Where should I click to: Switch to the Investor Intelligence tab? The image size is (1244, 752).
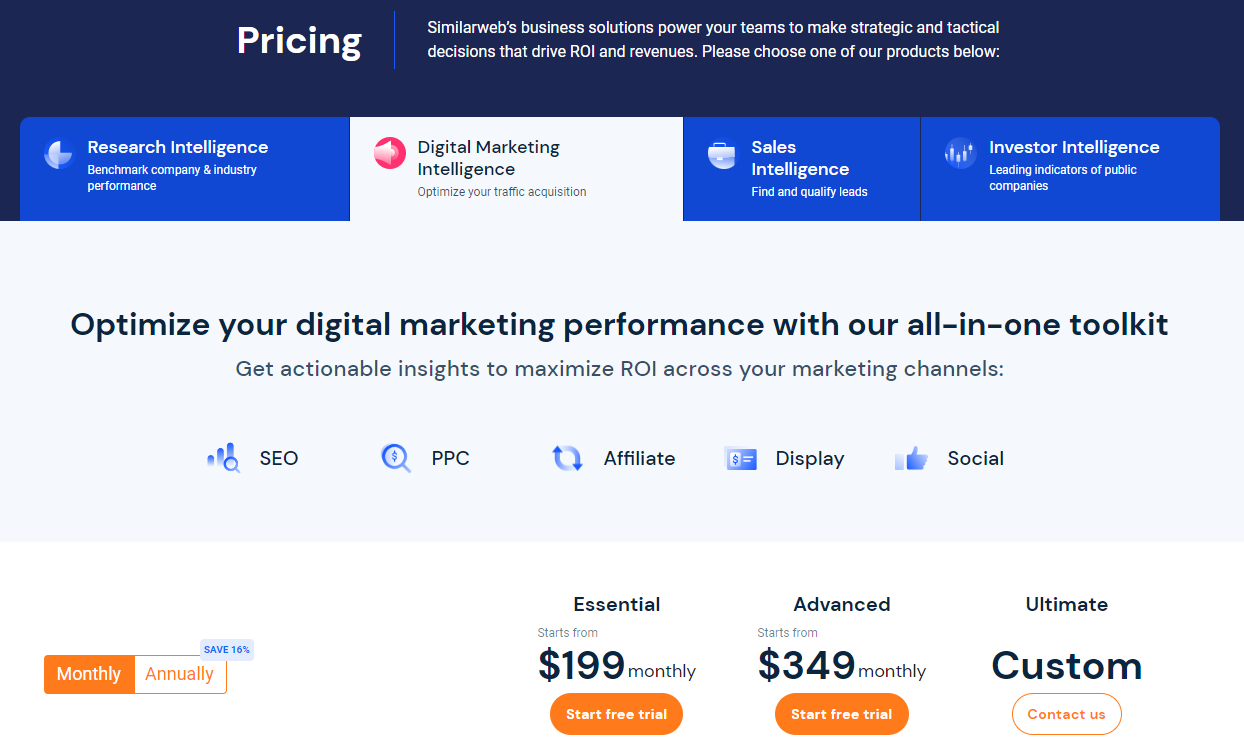pyautogui.click(x=1070, y=169)
